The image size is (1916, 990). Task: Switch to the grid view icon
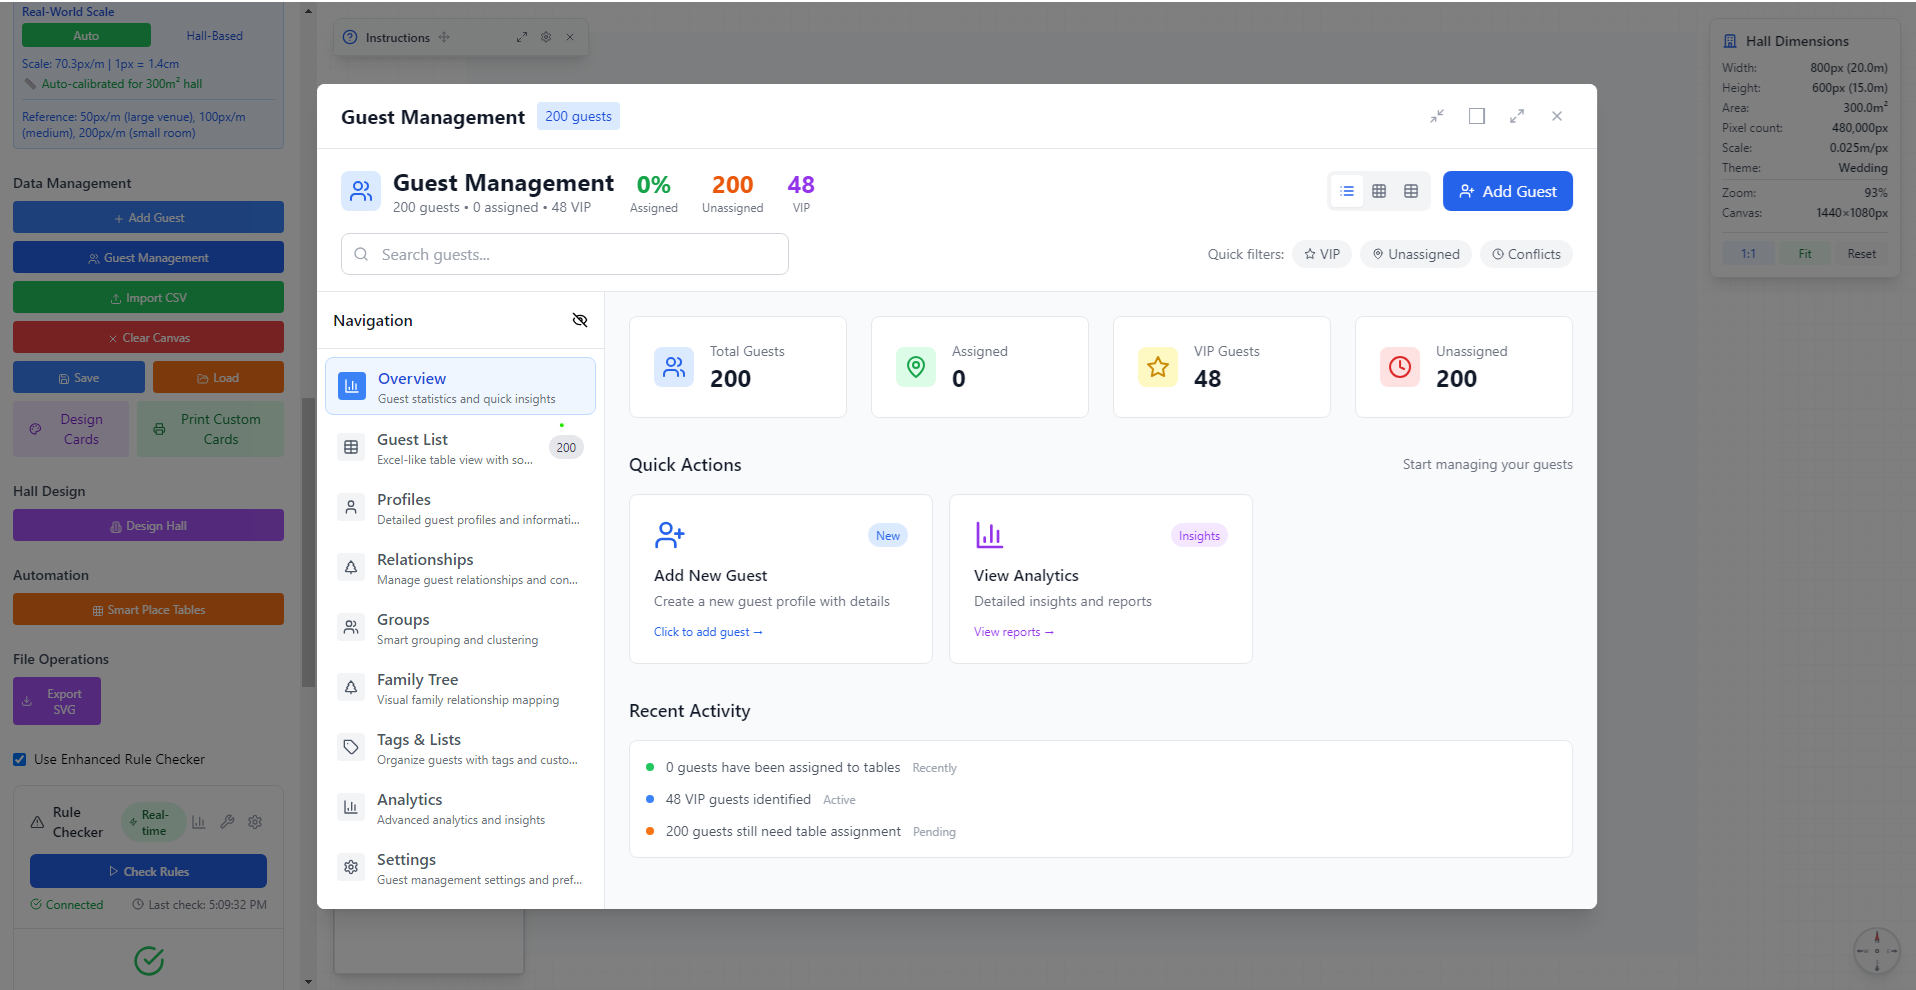coord(1380,190)
